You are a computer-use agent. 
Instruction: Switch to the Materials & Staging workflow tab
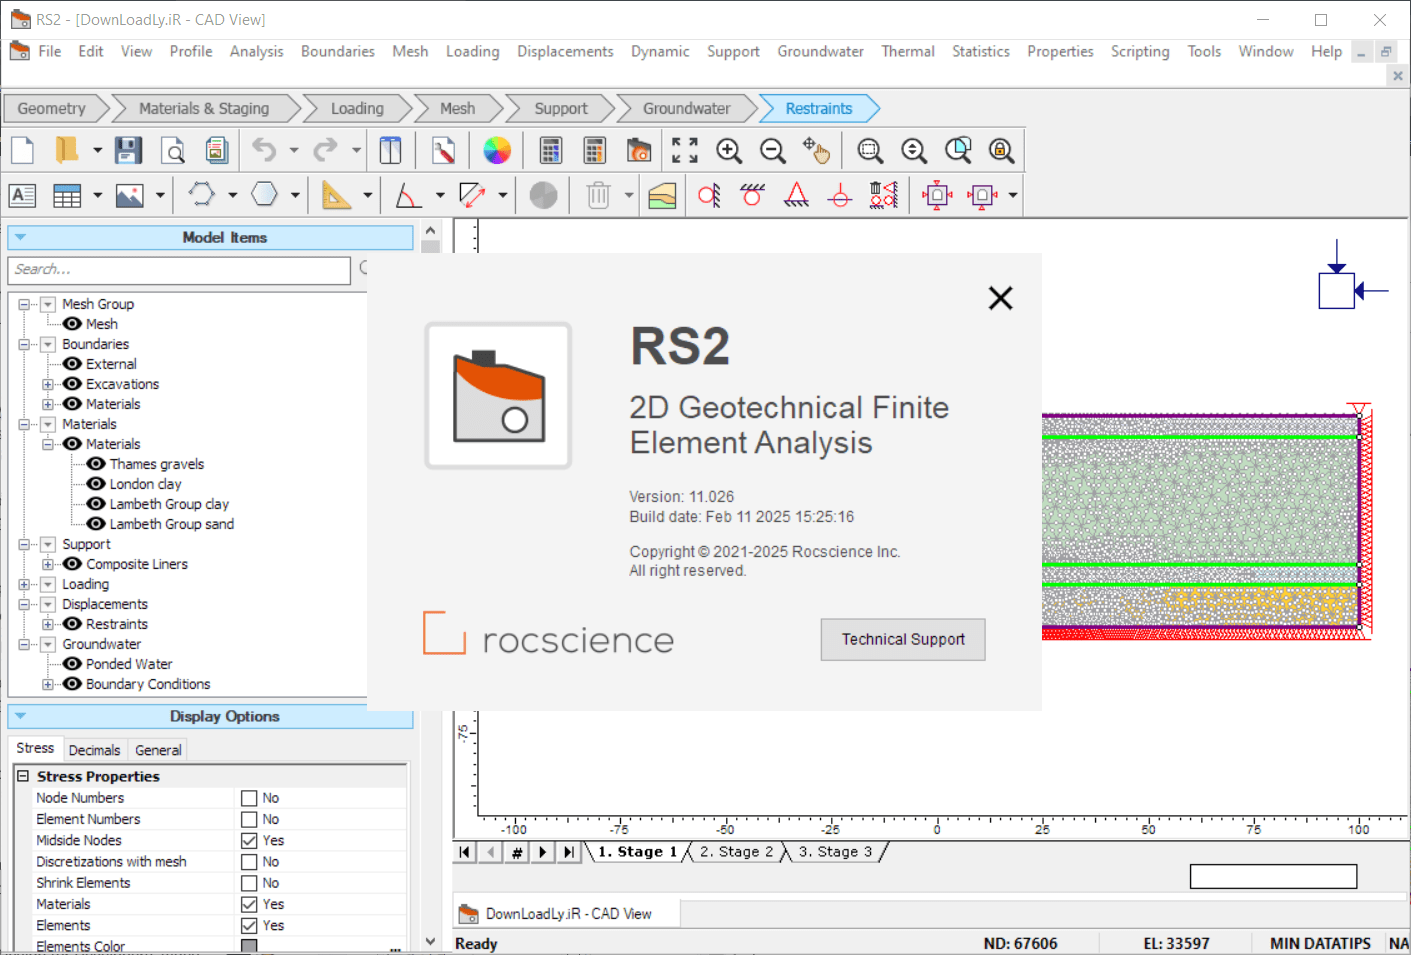[x=204, y=108]
